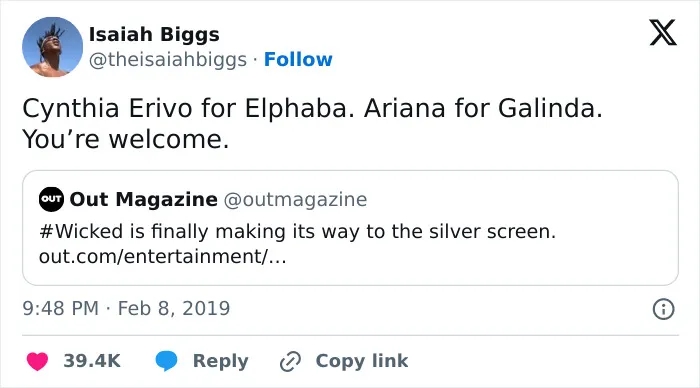Open the out.com/entertainment link
Viewport: 700px width, 388px height.
click(162, 257)
